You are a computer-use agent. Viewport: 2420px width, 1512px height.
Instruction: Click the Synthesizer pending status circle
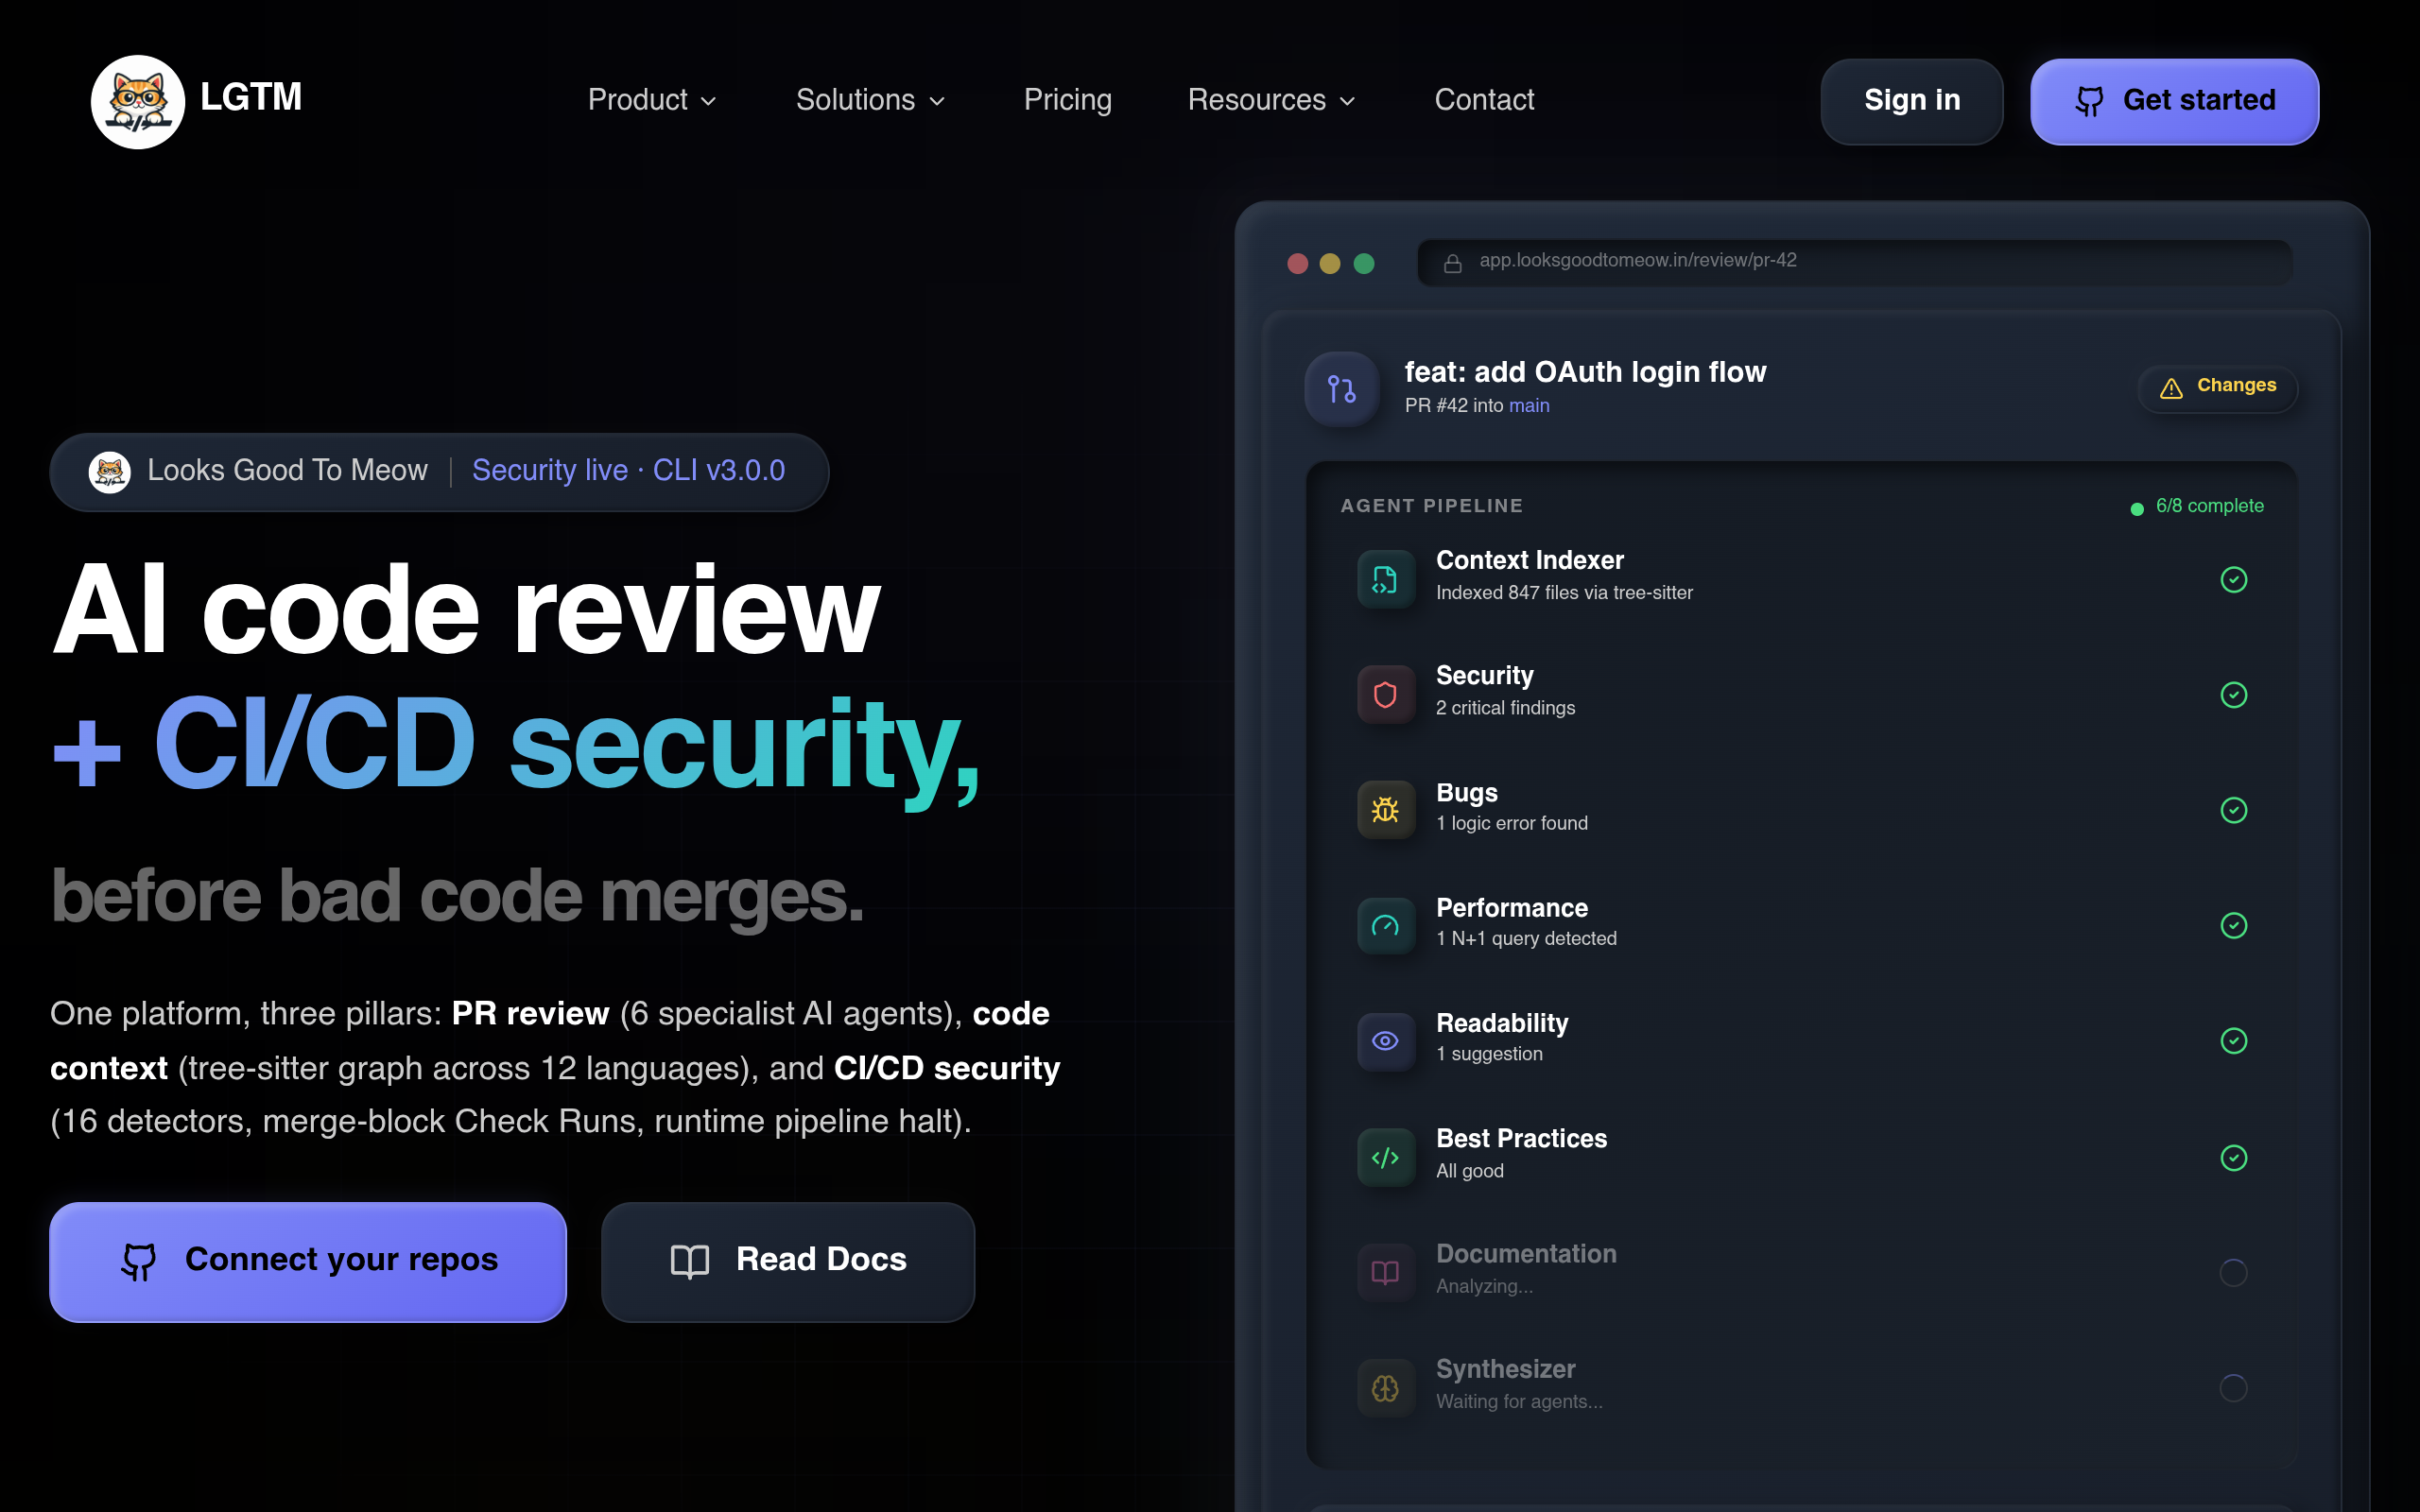pyautogui.click(x=2234, y=1387)
